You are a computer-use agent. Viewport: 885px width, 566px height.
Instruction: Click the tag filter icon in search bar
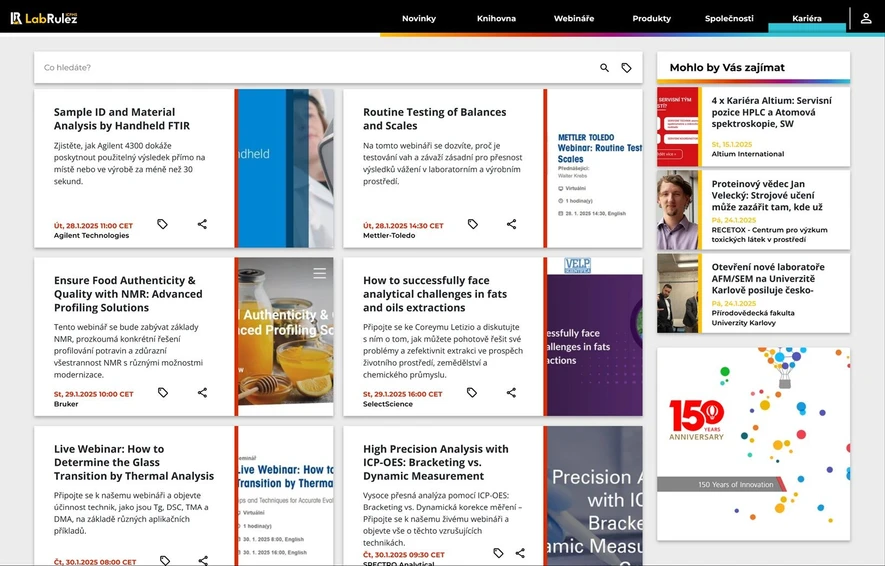[x=626, y=68]
